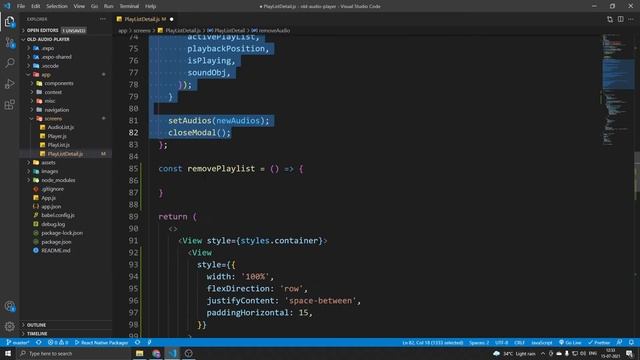Screen dimensions: 640x360
Task: Open the Extensions view
Action: [9, 104]
